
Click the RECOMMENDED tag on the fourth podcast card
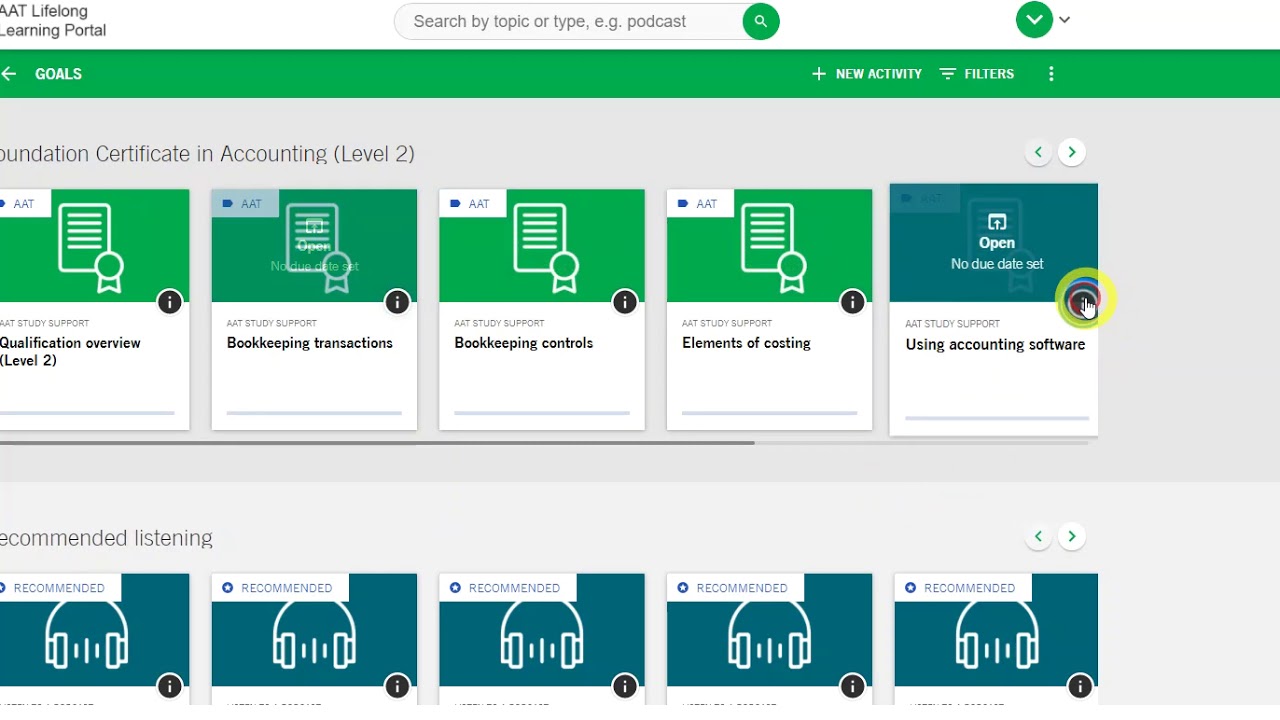pyautogui.click(x=736, y=588)
